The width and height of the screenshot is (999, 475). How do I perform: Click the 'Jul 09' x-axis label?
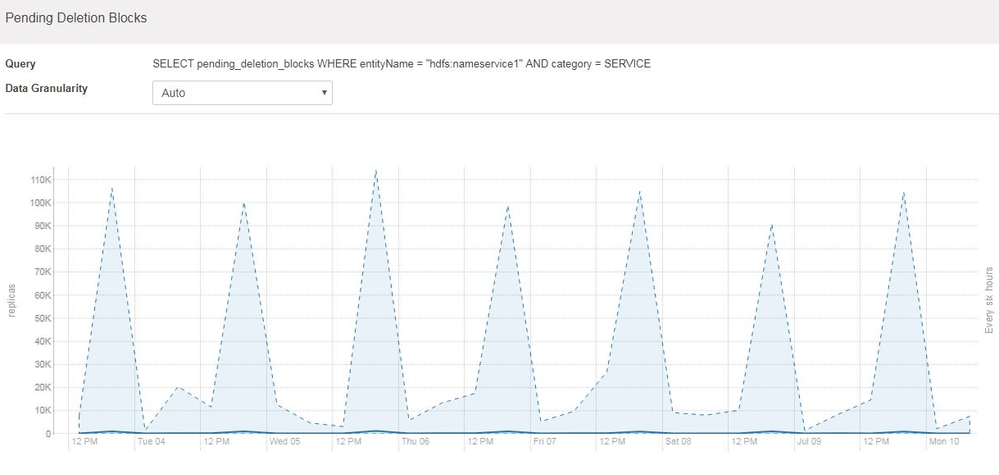[810, 441]
